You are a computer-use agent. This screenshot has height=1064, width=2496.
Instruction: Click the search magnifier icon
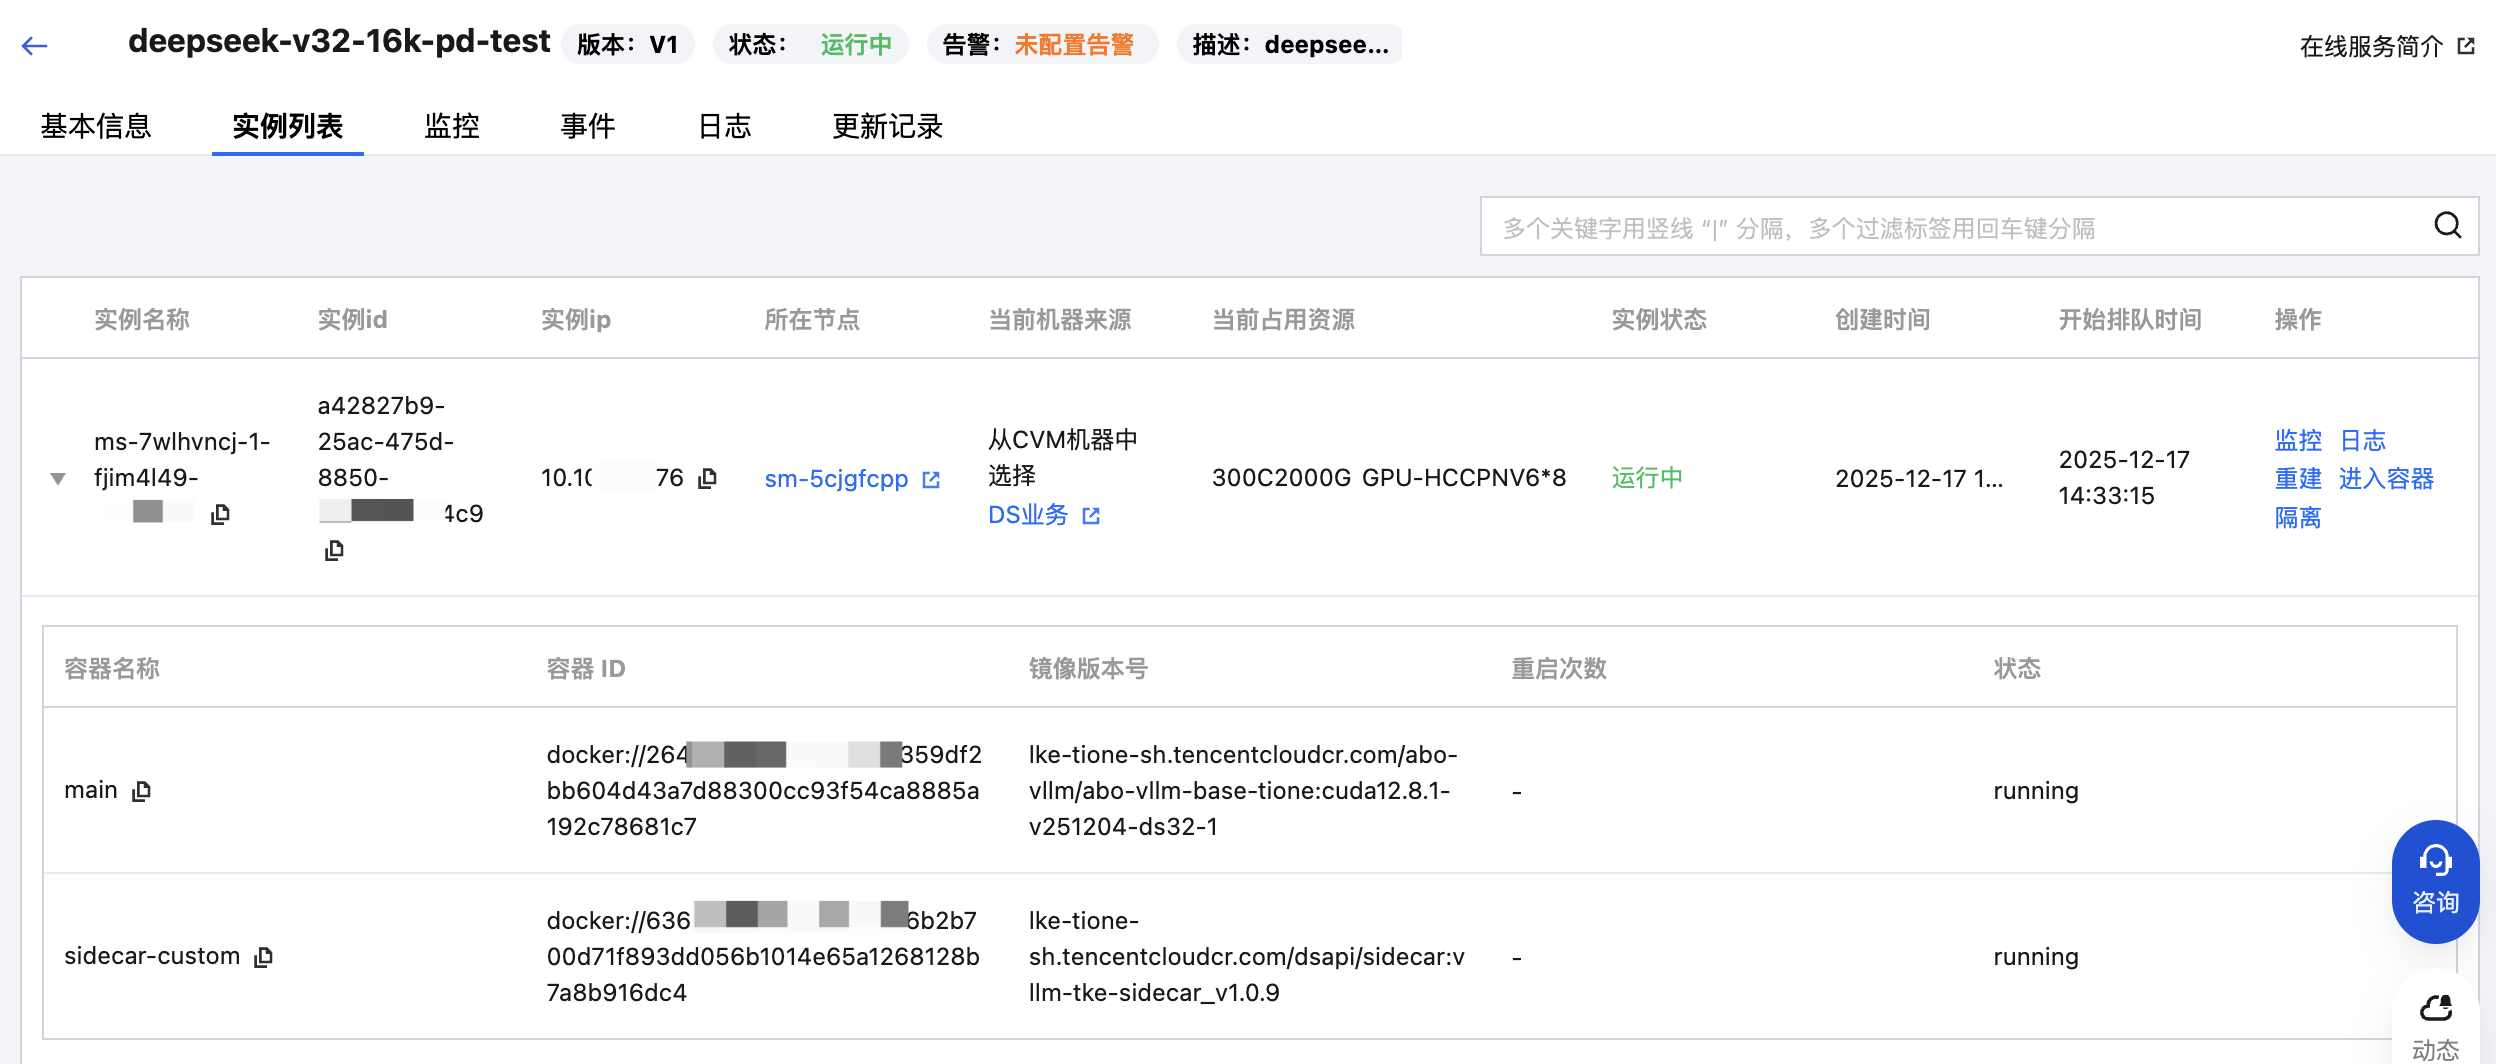coord(2447,226)
